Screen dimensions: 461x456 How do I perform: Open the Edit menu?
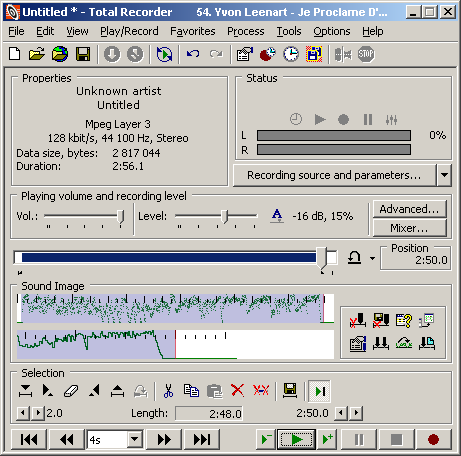pos(45,31)
